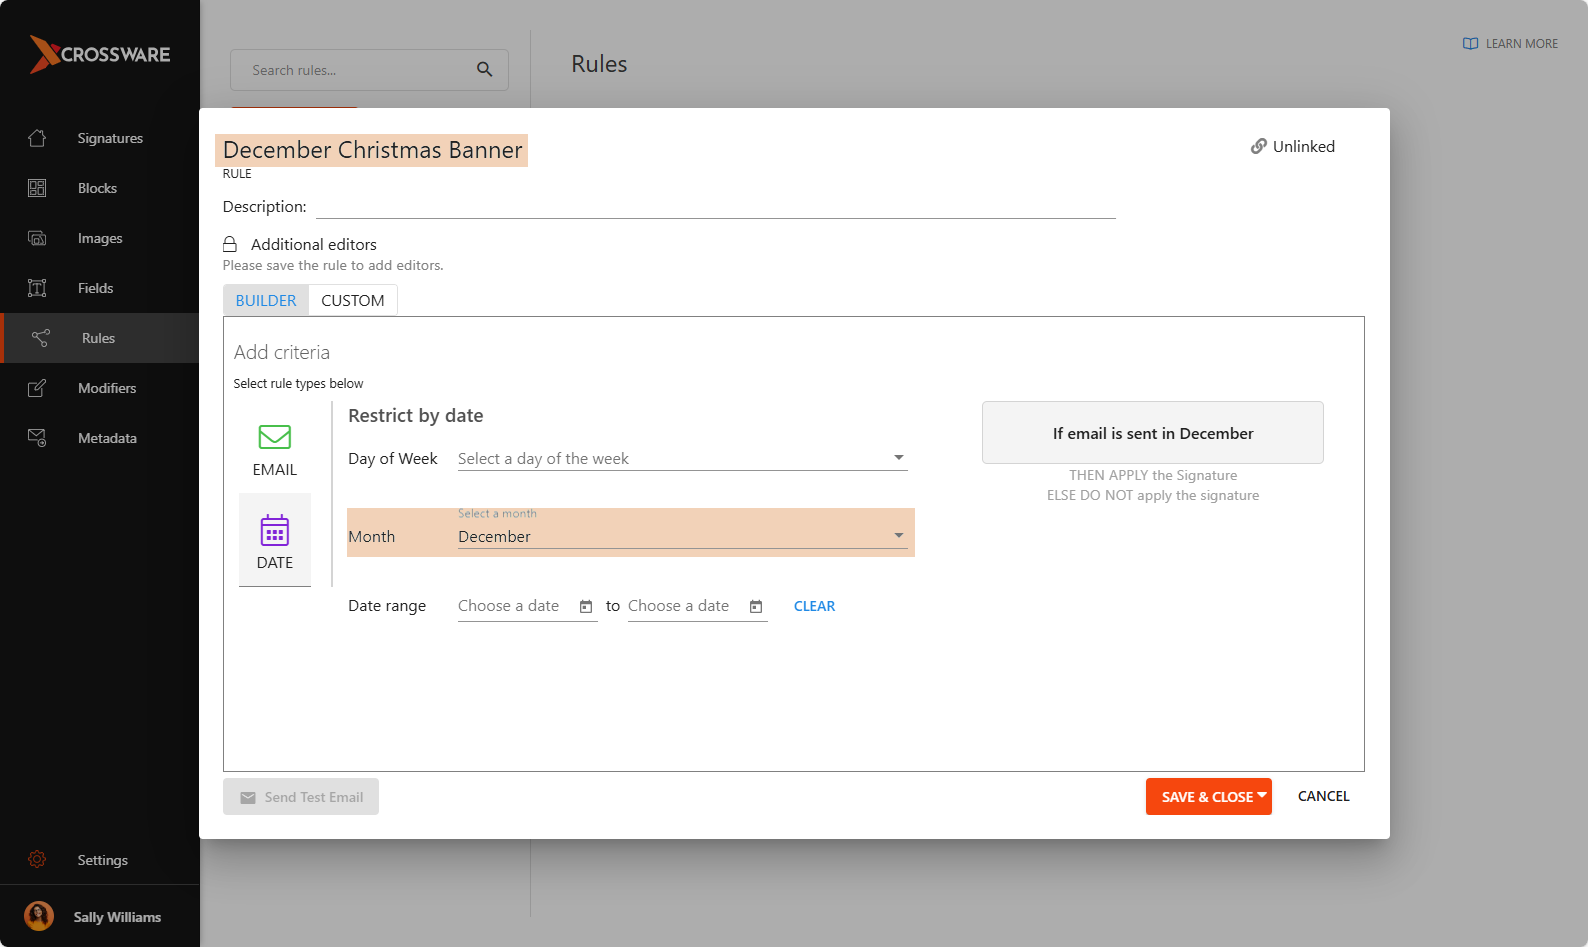Click the search magnifier icon
Viewport: 1588px width, 947px height.
tap(484, 70)
